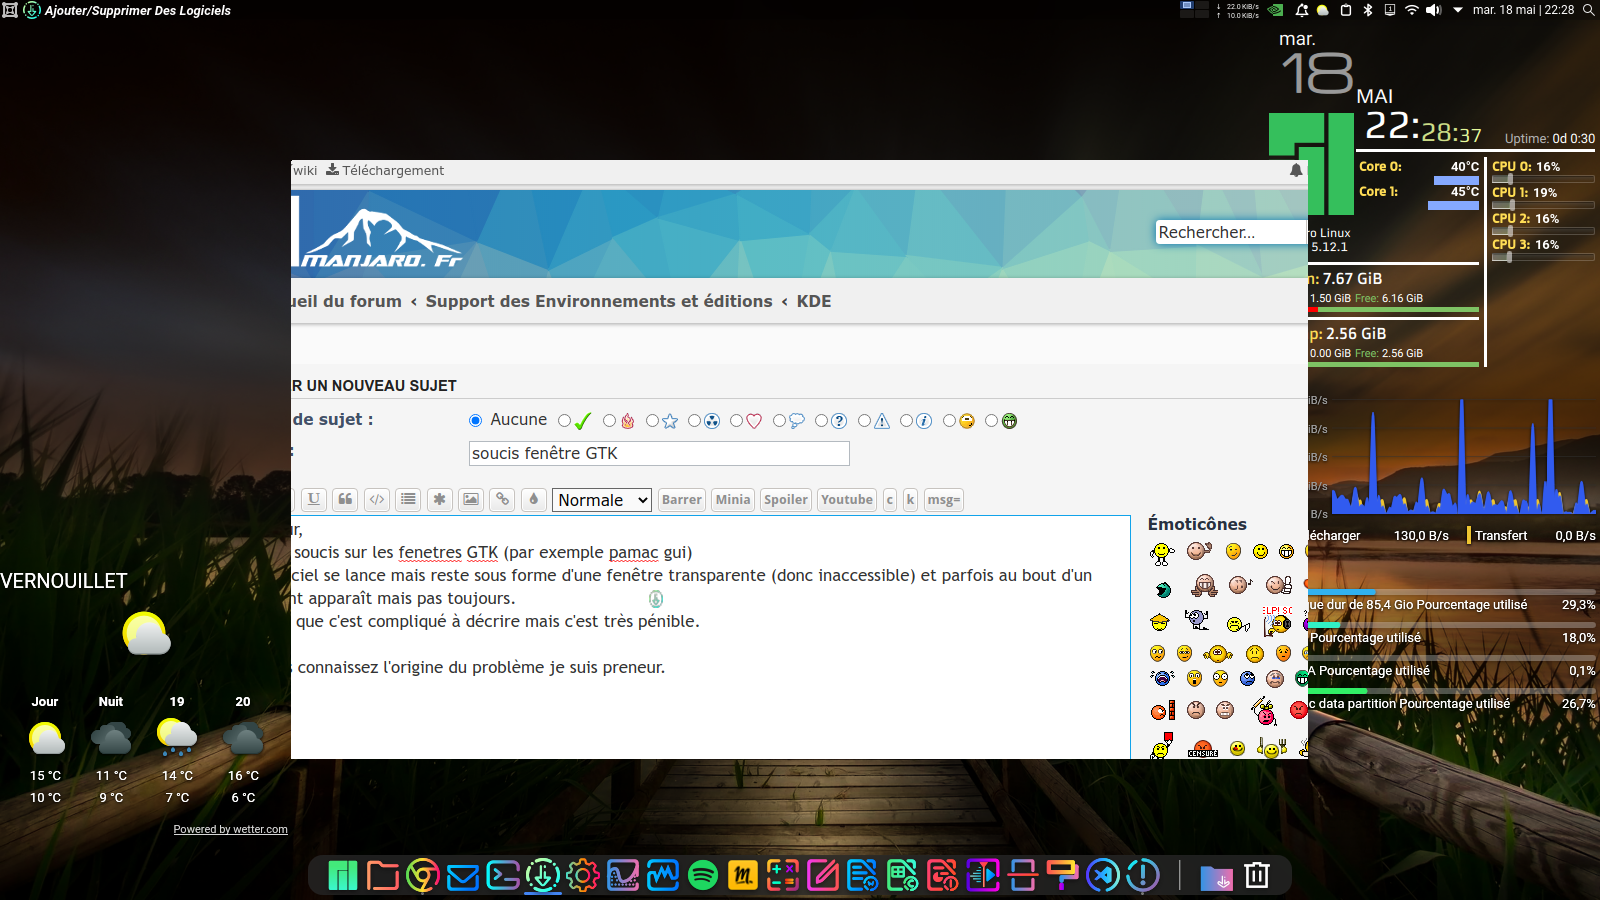Screen dimensions: 1600x900
Task: Click the underline formatting button
Action: tap(314, 499)
